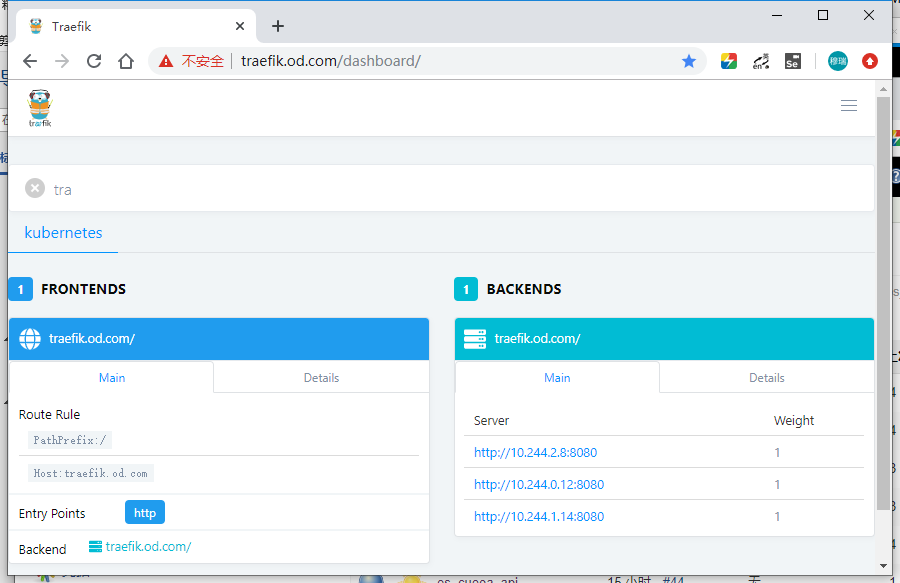Viewport: 900px width, 583px height.
Task: Click the red browser update arrow icon
Action: 870,61
